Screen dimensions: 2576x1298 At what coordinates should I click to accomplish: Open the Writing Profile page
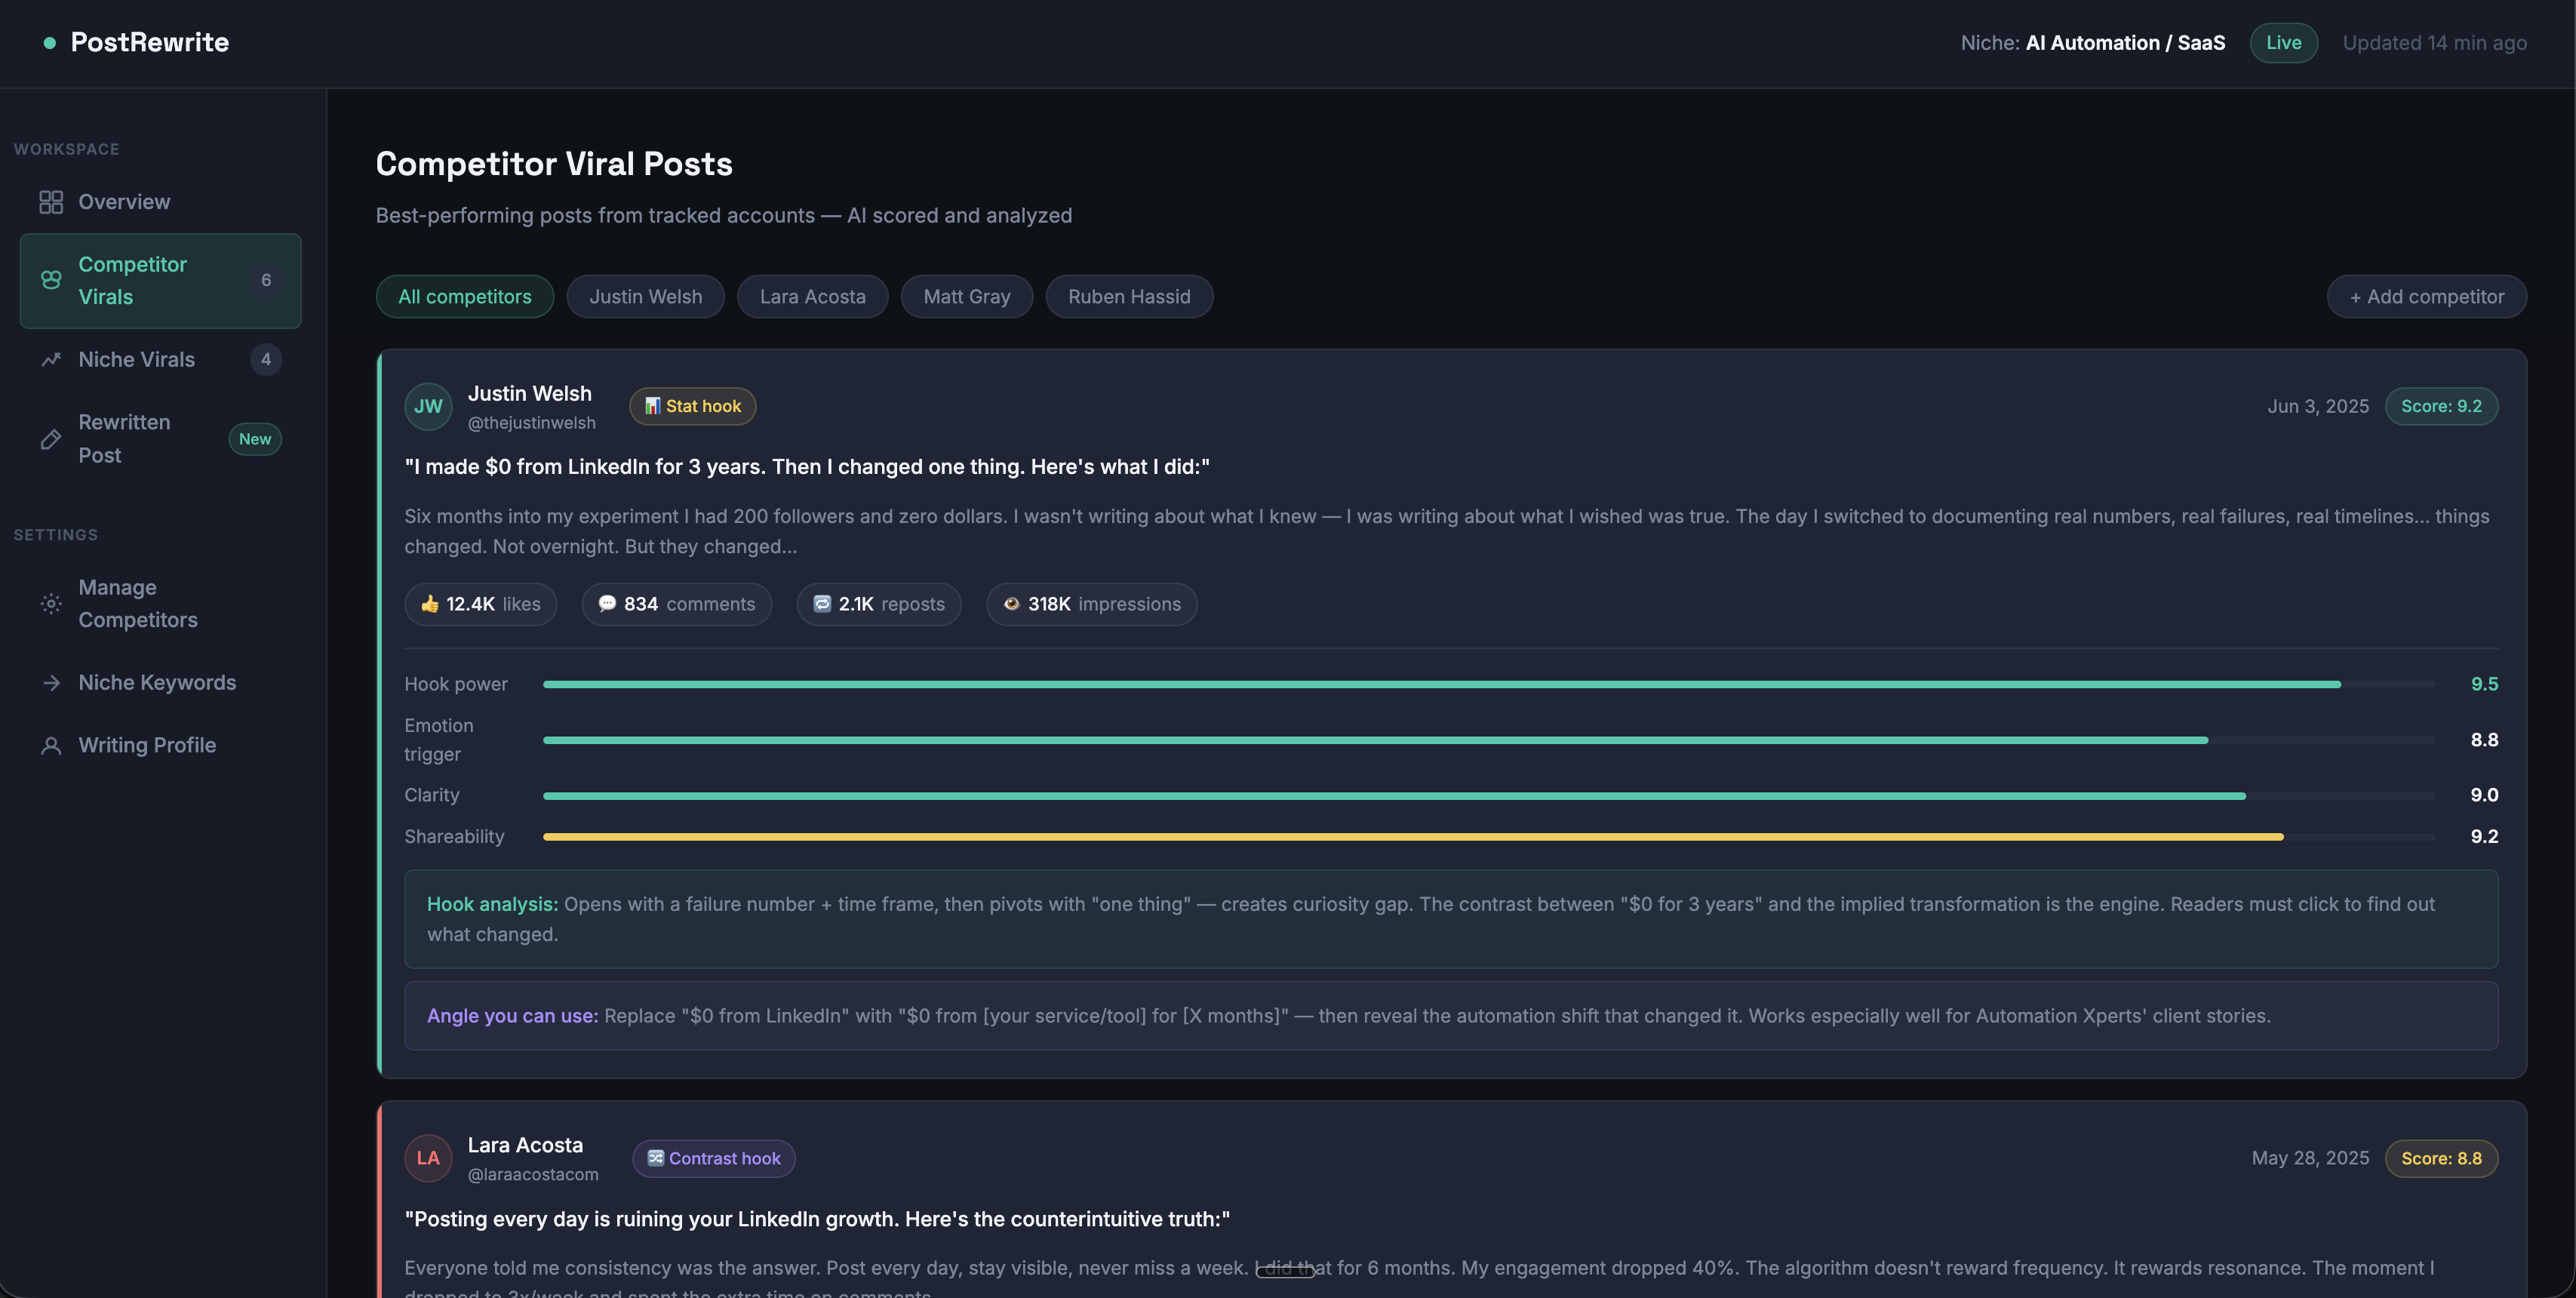[x=160, y=746]
